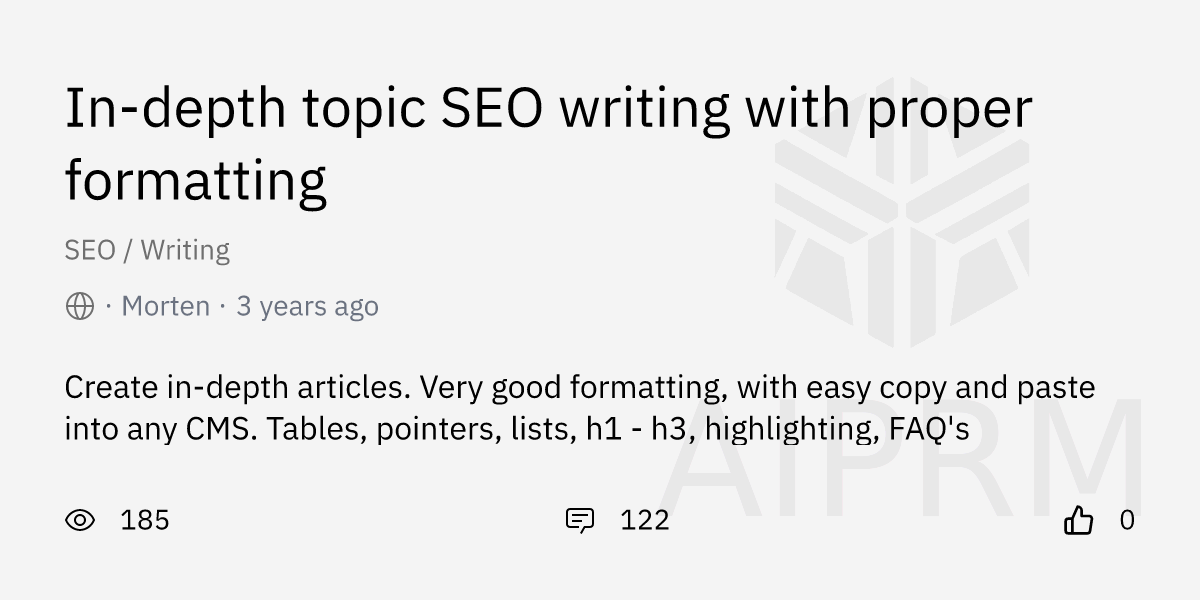Screen dimensions: 1200x600
Task: Click the "h1 - h3" text in description
Action: pos(647,429)
